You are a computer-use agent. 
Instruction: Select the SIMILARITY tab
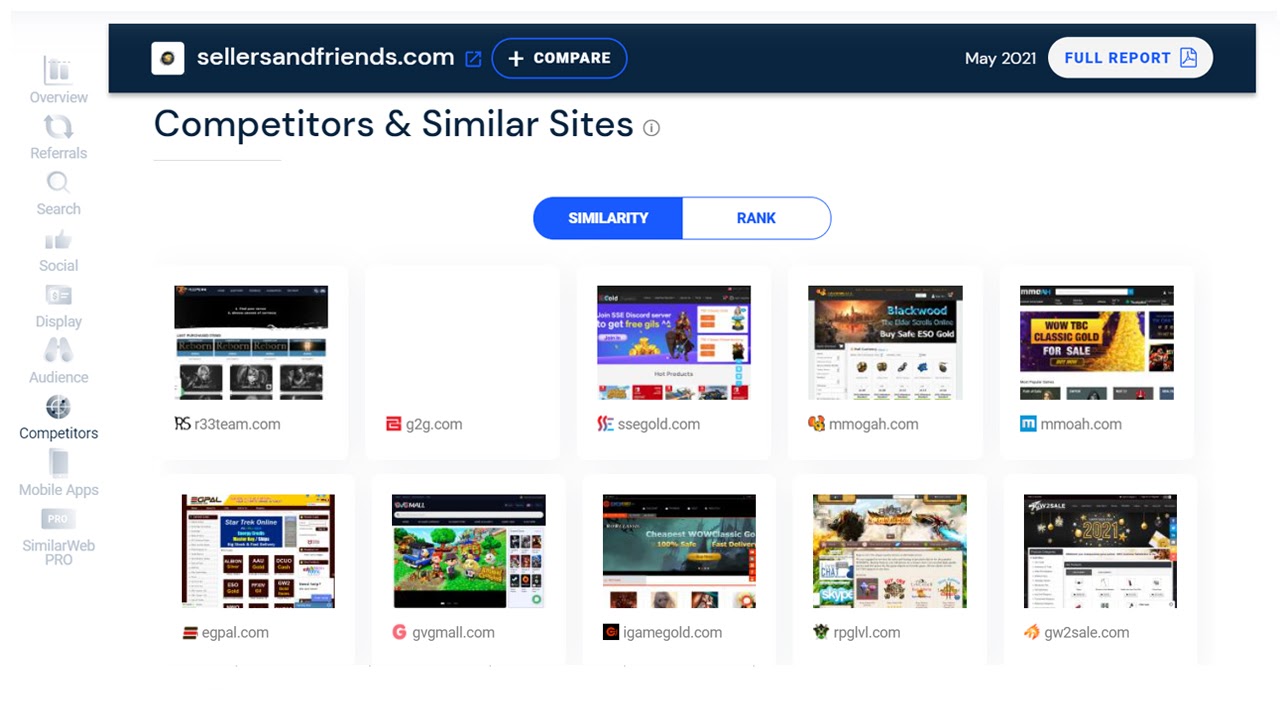point(607,218)
